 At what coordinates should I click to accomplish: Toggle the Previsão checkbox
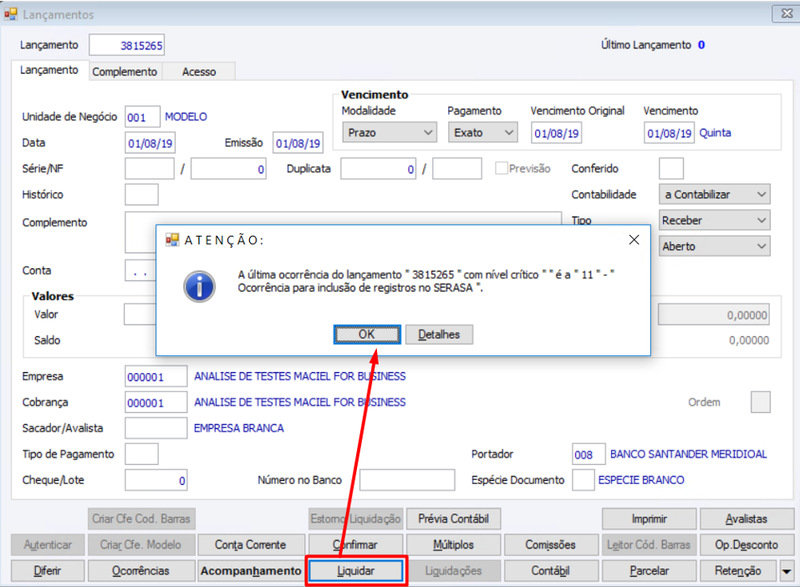pos(501,168)
